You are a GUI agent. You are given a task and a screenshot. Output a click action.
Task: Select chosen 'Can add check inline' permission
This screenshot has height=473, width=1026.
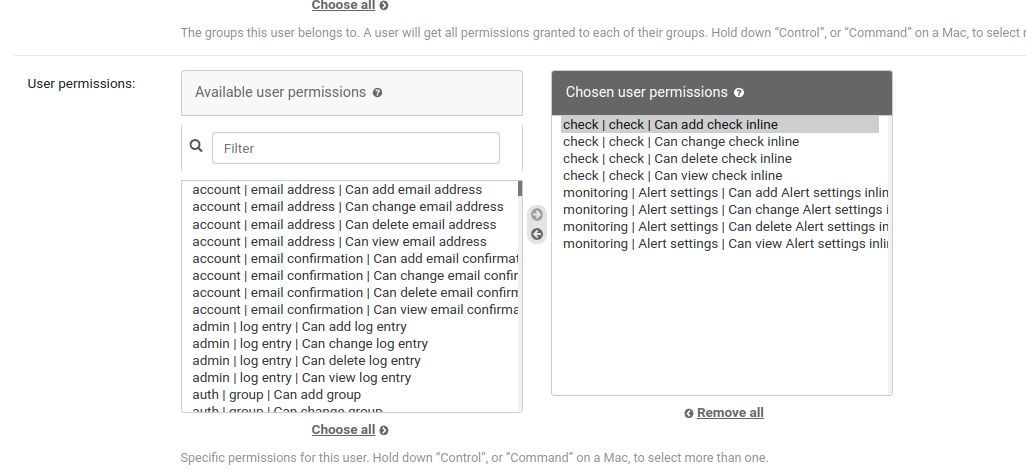tap(670, 125)
